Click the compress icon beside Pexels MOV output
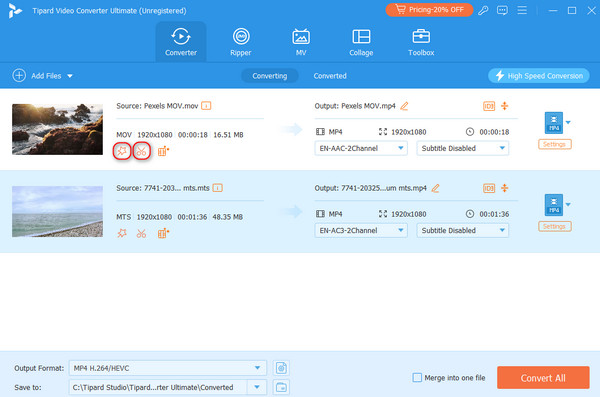 (505, 106)
